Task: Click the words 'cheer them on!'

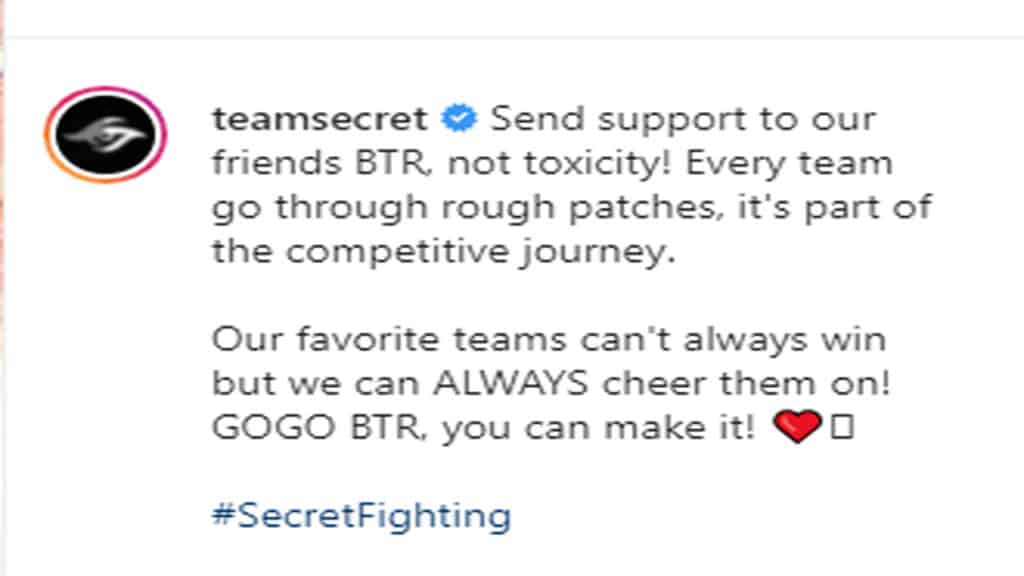Action: (x=746, y=383)
